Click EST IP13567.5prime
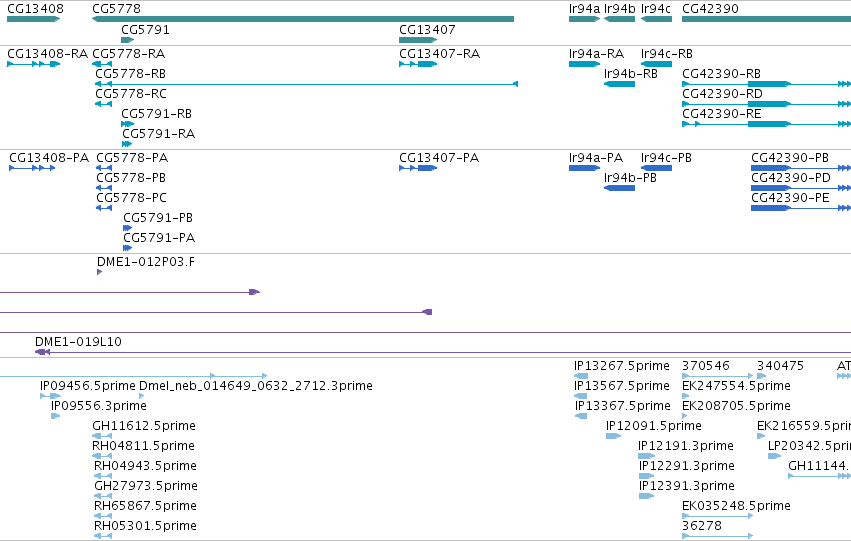The height and width of the screenshot is (541, 851). [621, 386]
